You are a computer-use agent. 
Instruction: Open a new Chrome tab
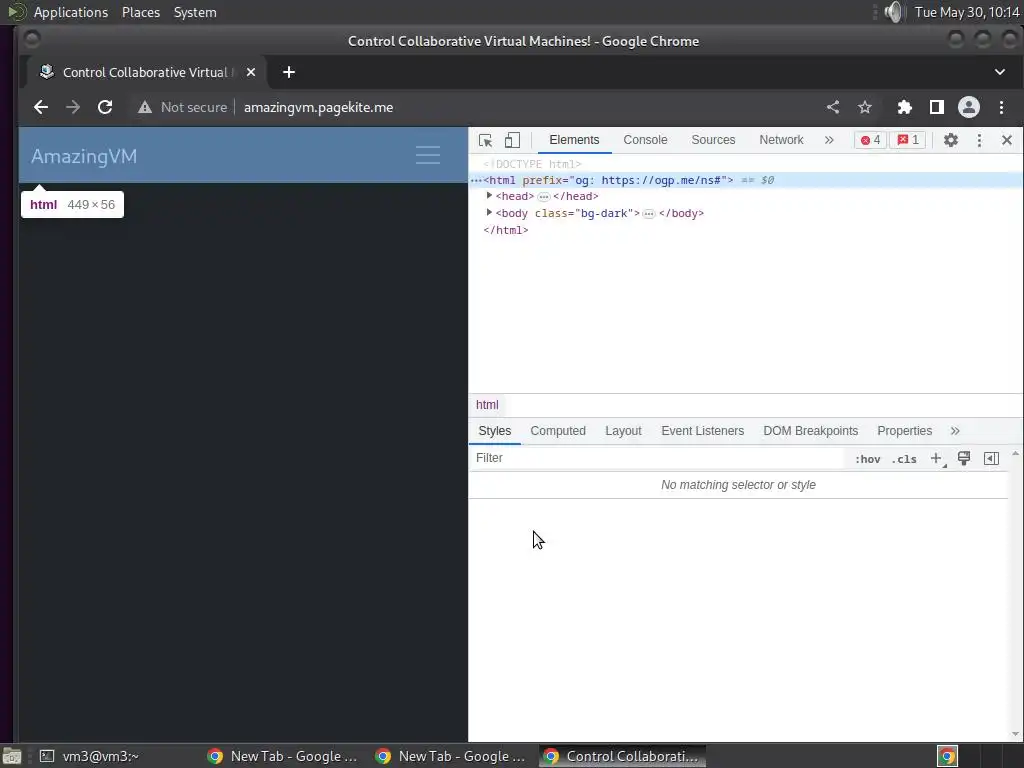coord(289,72)
